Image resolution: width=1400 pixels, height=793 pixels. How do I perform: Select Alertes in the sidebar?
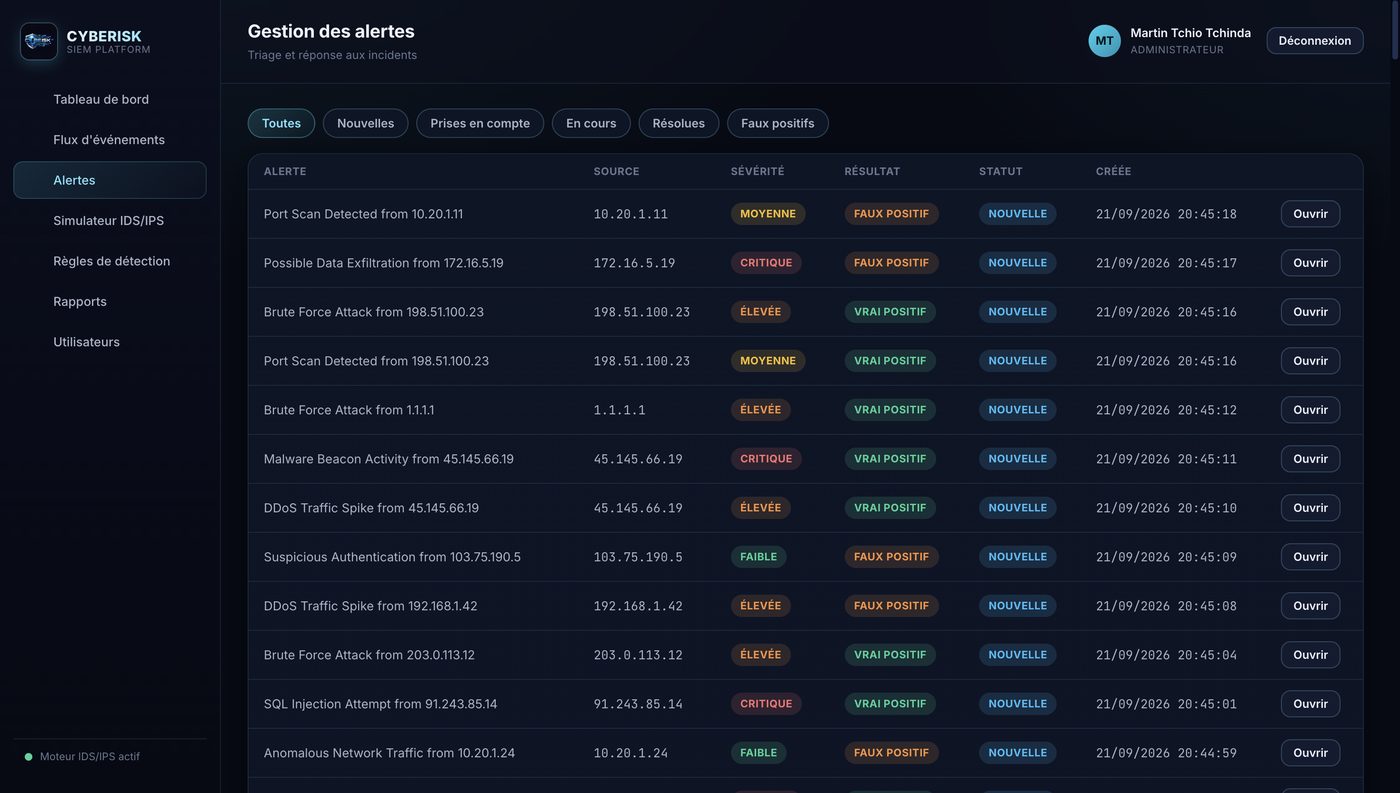coord(110,180)
